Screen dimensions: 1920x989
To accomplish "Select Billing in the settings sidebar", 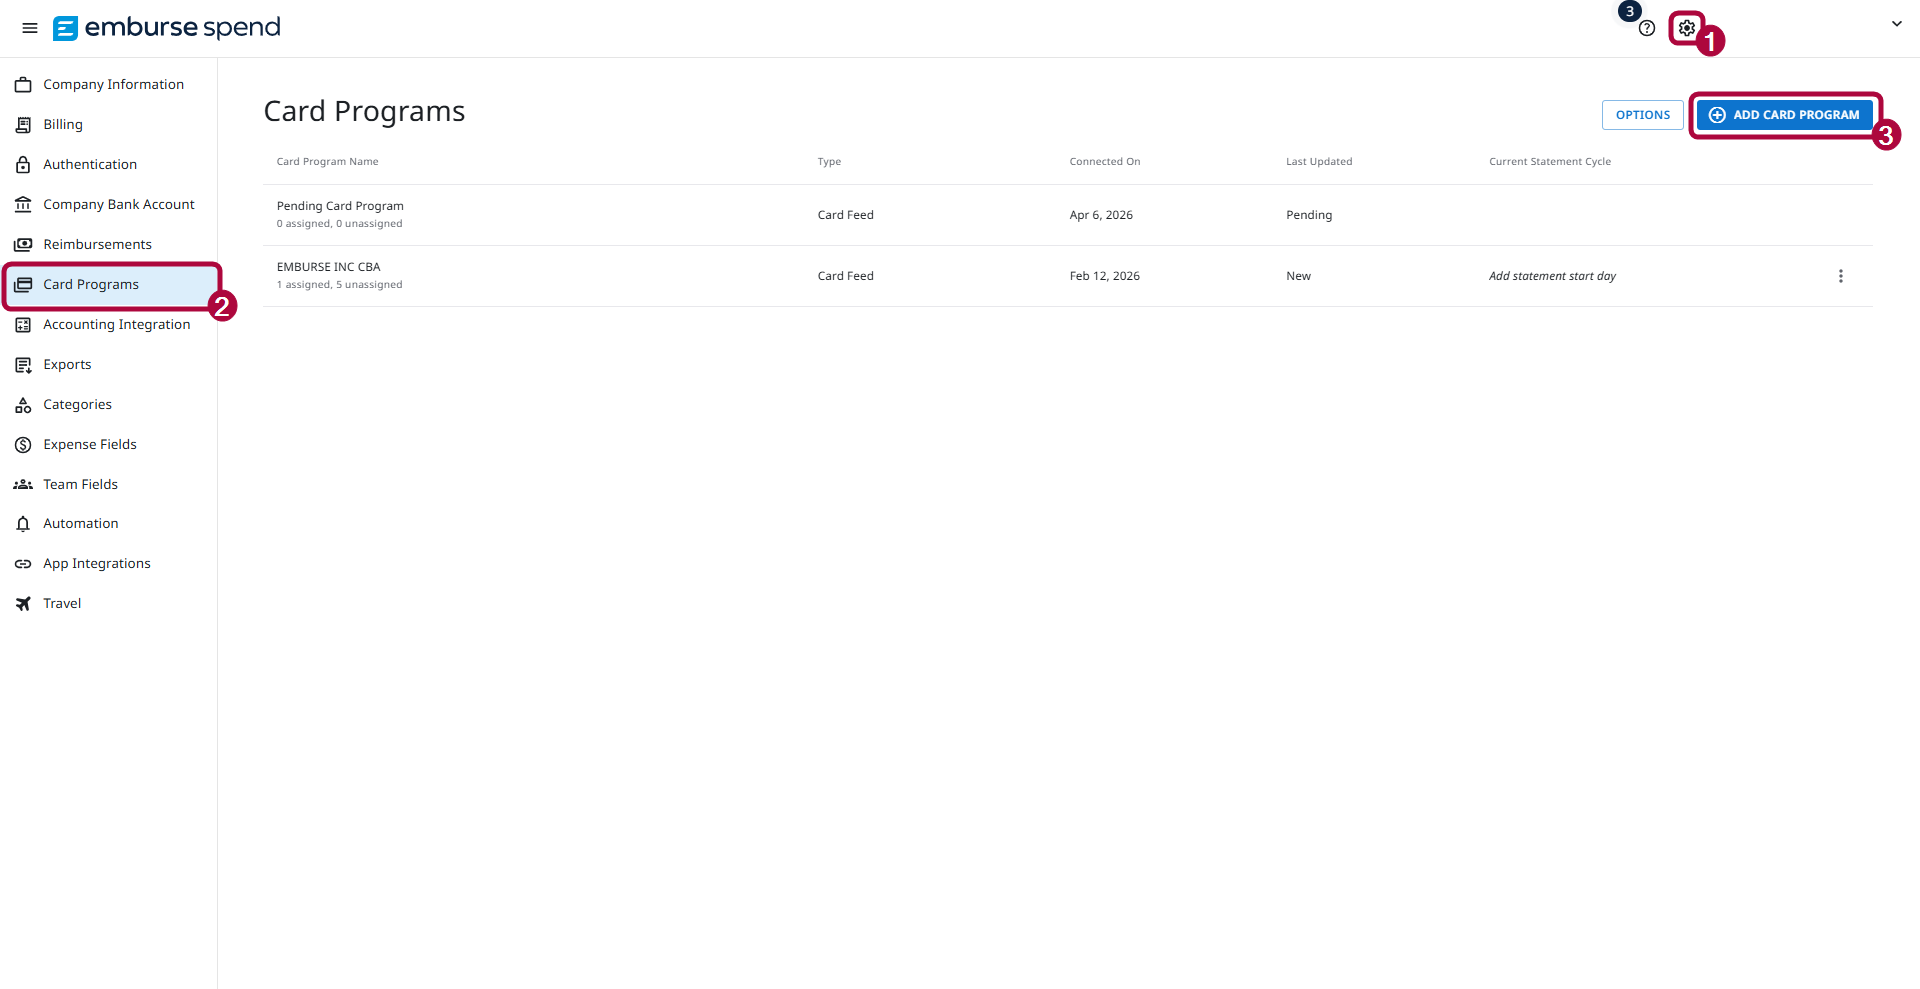I will [x=63, y=124].
